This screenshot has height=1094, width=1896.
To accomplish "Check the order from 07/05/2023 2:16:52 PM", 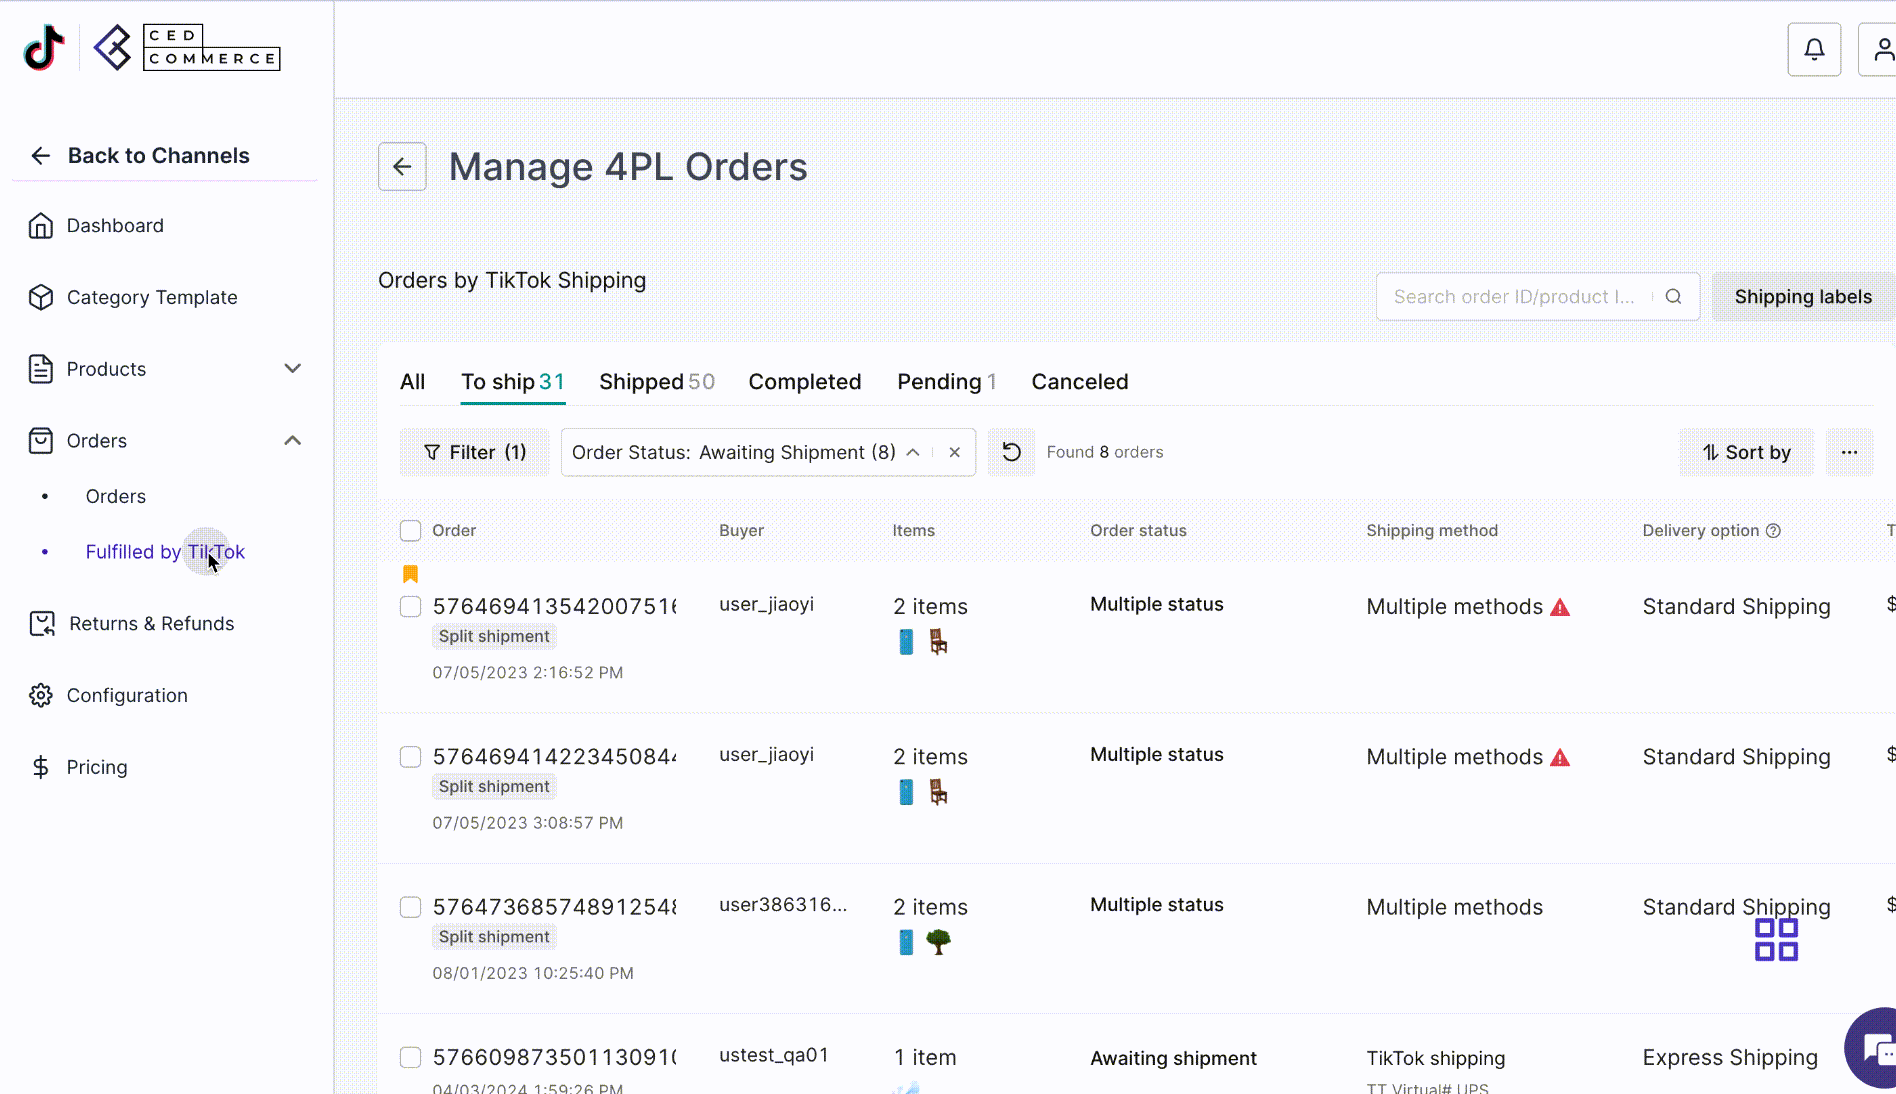I will pos(410,607).
